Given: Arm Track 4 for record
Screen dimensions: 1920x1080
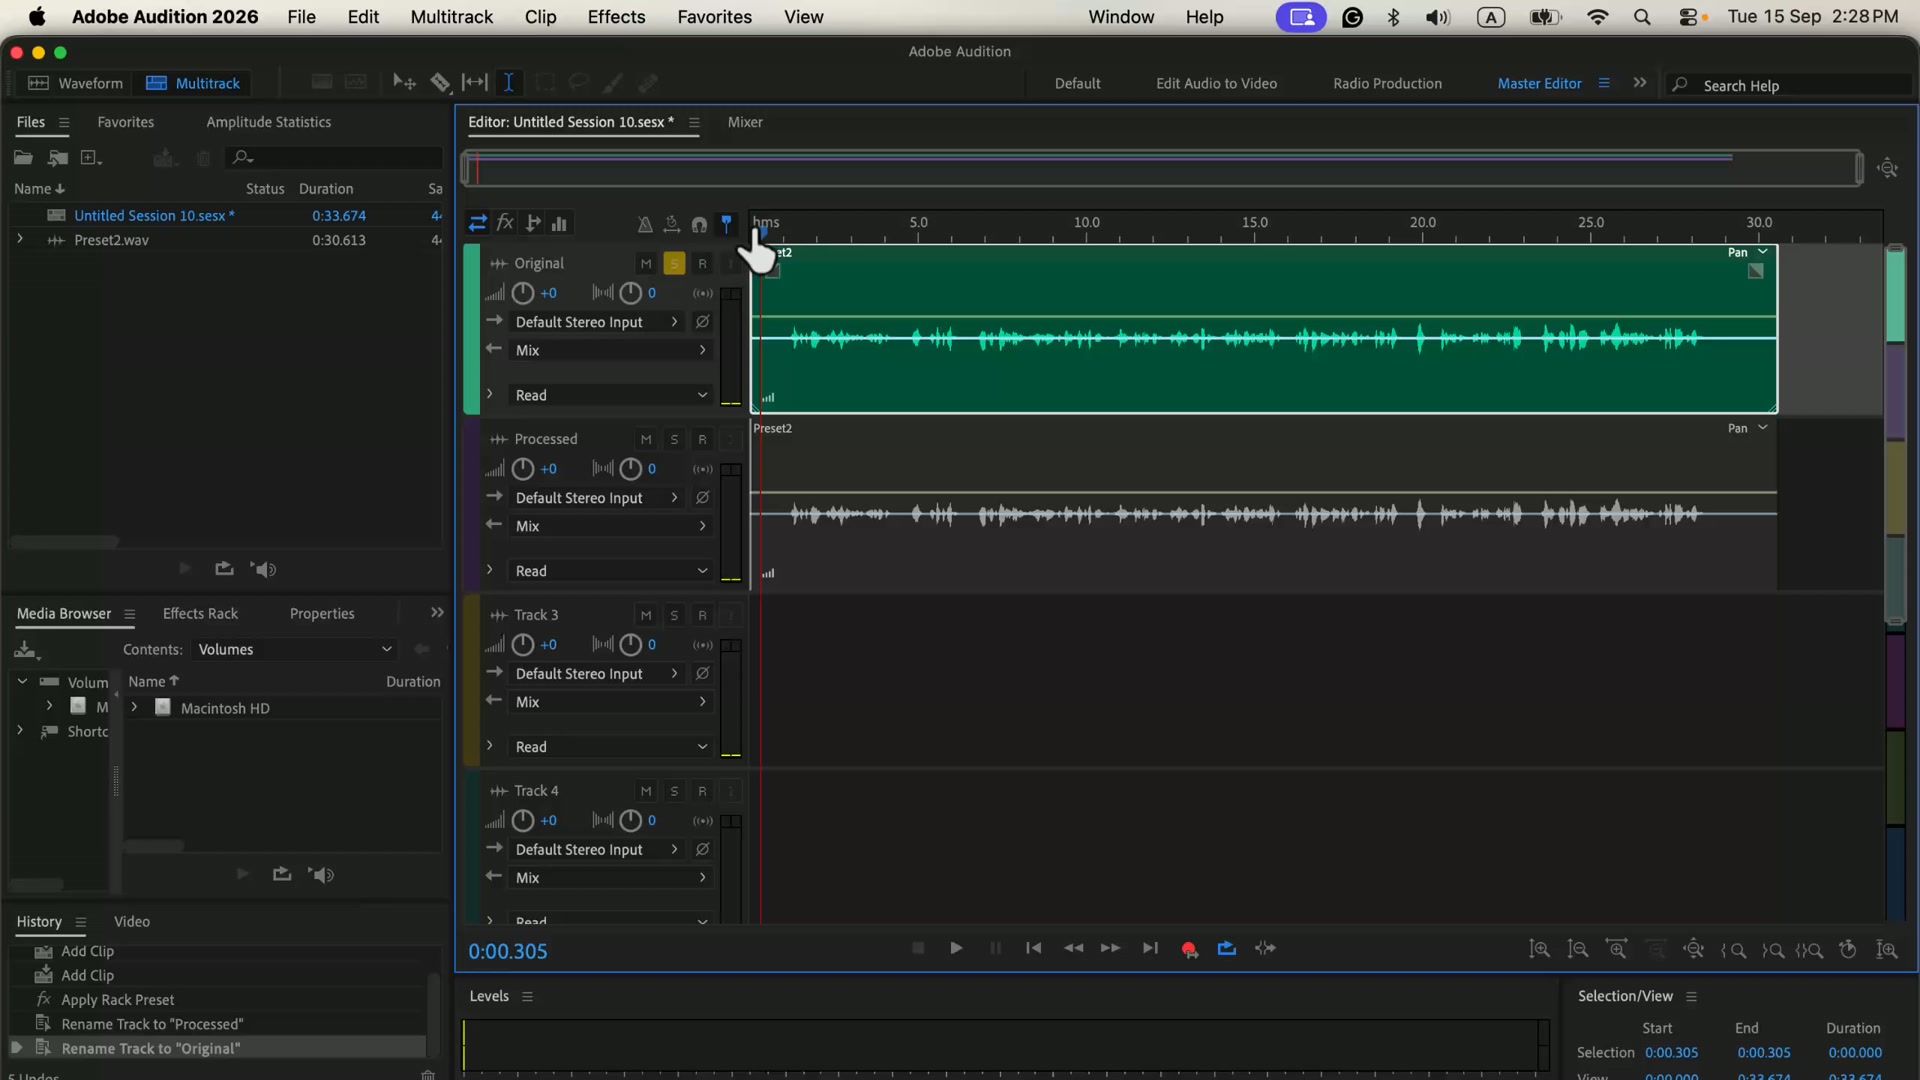Looking at the screenshot, I should coord(703,792).
